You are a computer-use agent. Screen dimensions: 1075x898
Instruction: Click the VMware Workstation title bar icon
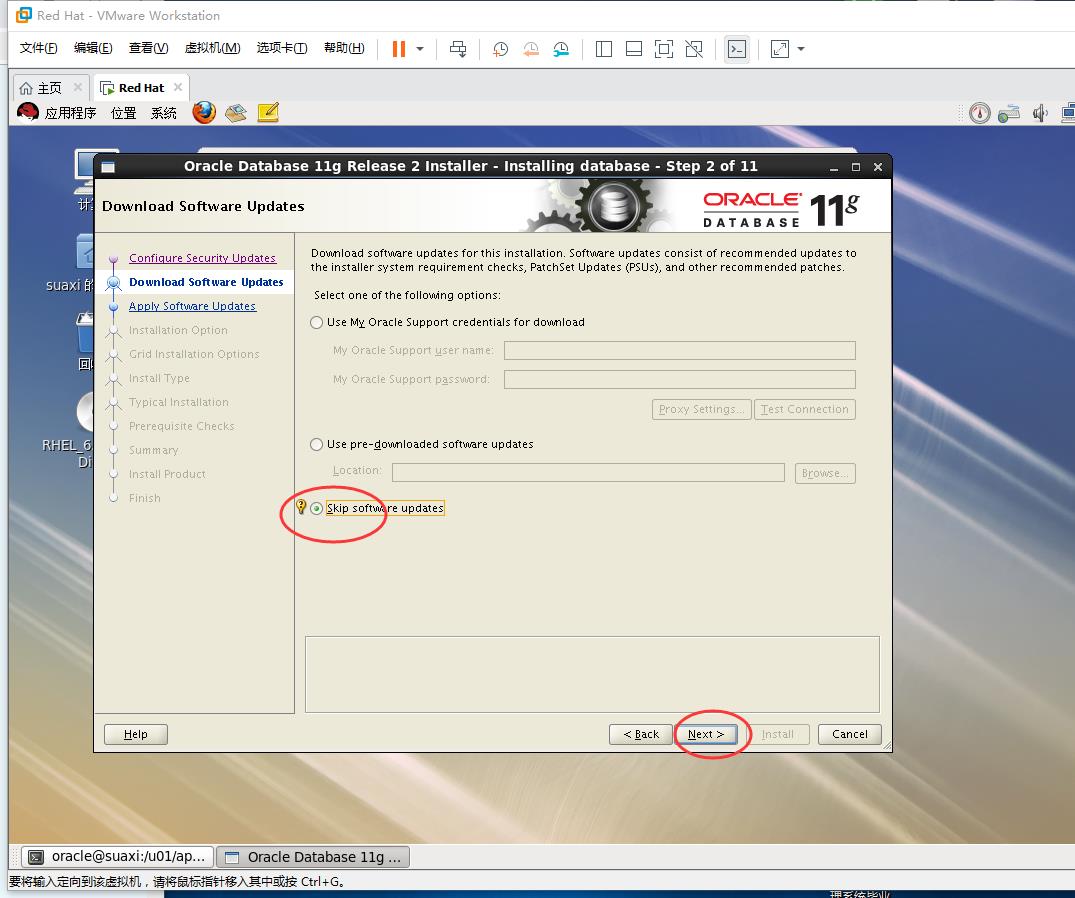pyautogui.click(x=23, y=14)
